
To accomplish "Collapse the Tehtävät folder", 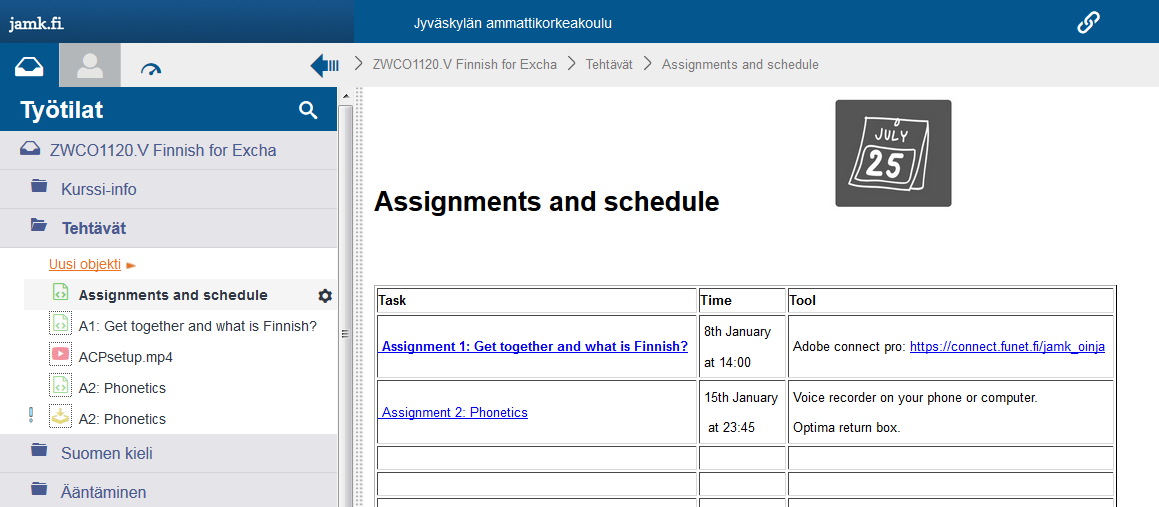I will click(x=93, y=228).
